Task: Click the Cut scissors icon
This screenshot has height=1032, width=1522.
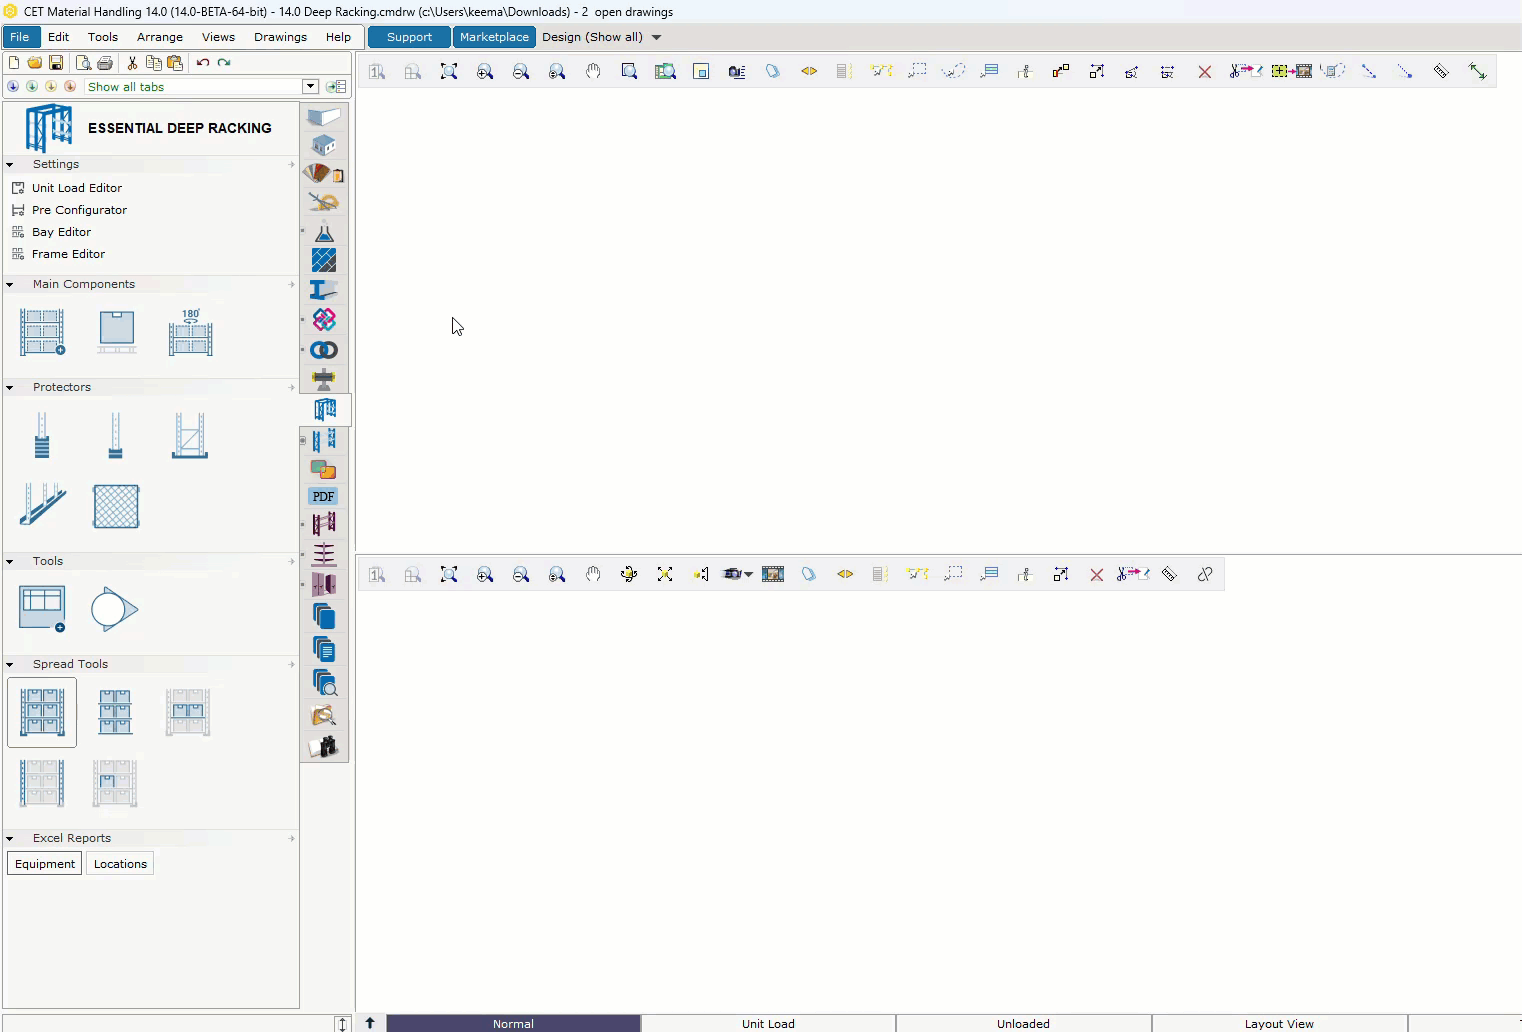Action: (132, 62)
